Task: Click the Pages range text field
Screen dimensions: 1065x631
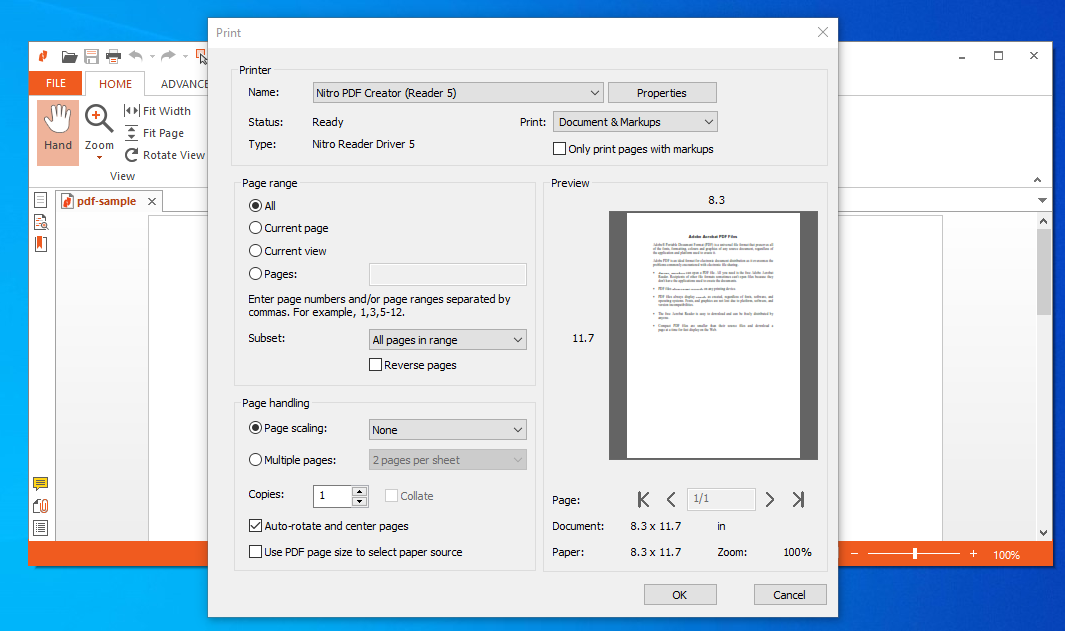Action: point(448,274)
